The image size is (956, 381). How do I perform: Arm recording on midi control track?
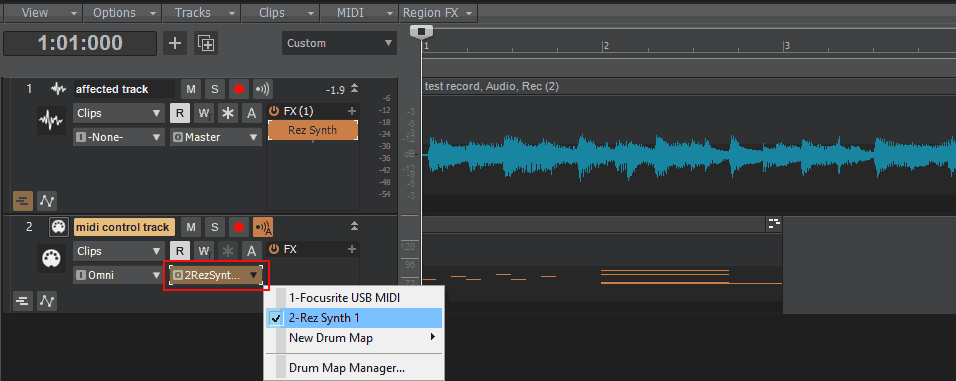238,227
